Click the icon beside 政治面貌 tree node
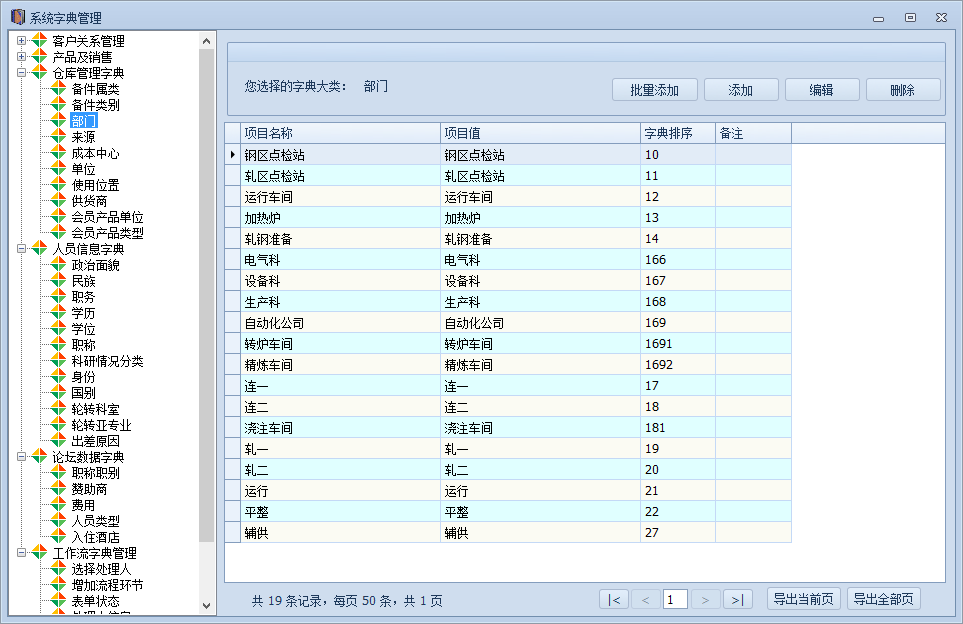The height and width of the screenshot is (624, 963). tap(58, 265)
